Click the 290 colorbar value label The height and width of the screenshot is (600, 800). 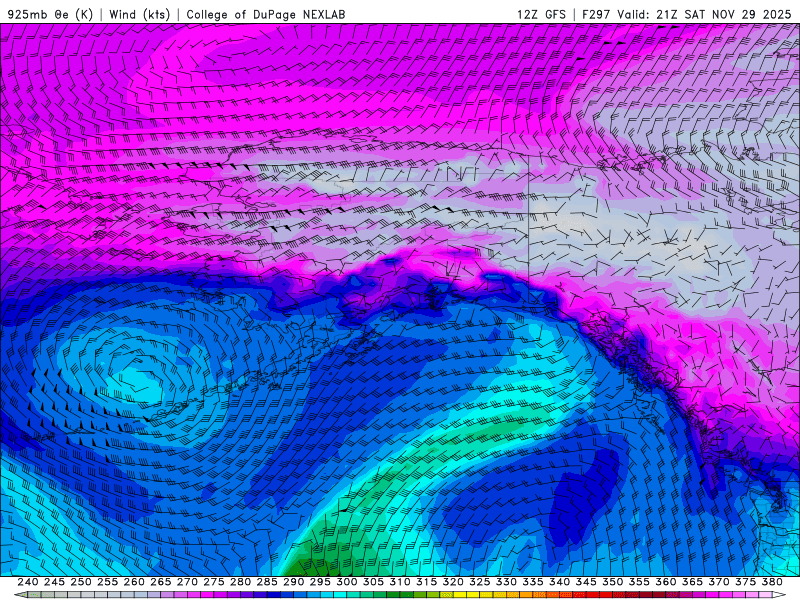tap(293, 582)
